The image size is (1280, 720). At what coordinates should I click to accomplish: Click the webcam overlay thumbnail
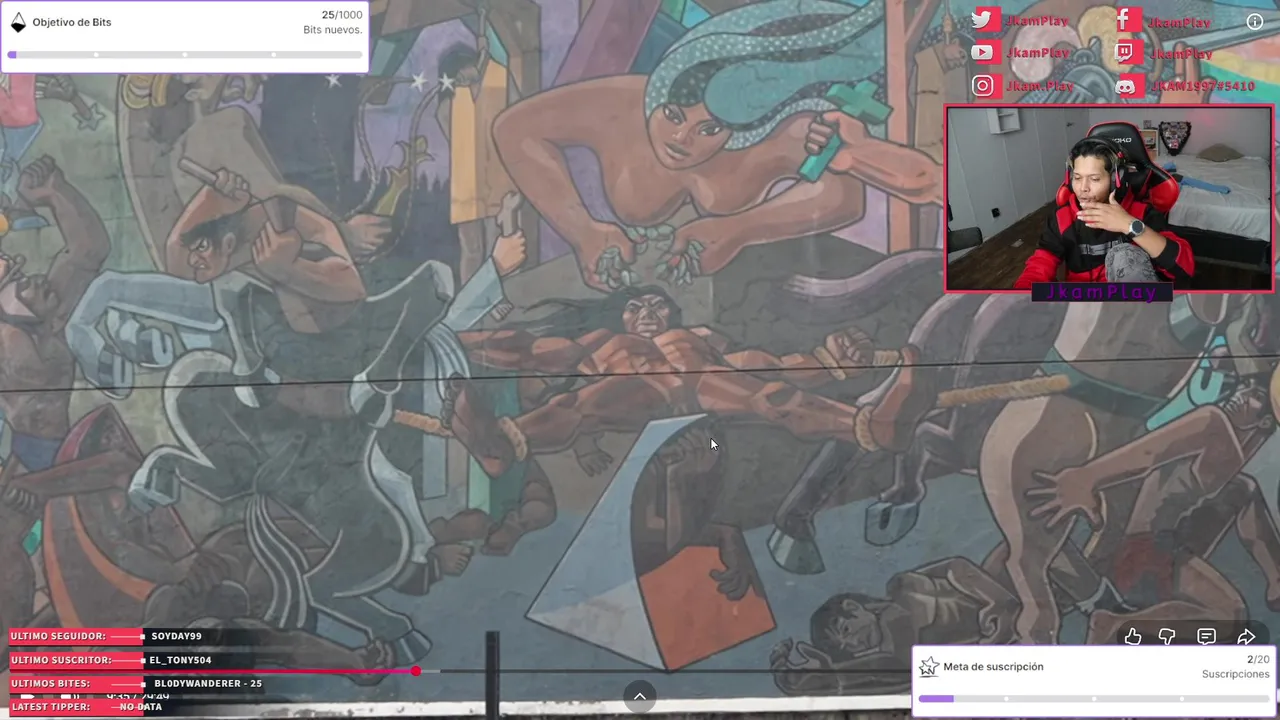pos(1109,199)
